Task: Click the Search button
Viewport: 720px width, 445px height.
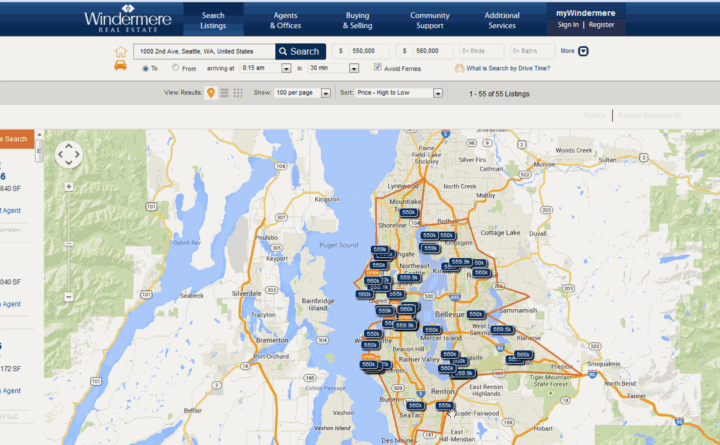Action: (300, 51)
